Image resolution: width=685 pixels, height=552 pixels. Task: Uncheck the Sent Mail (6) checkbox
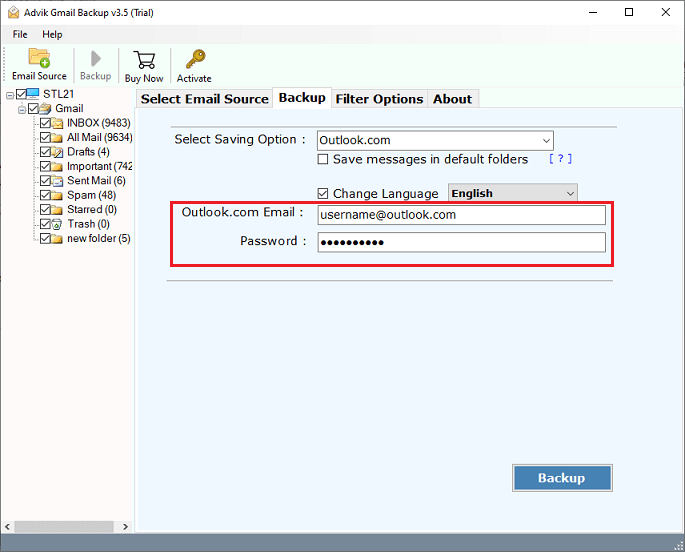pos(45,181)
